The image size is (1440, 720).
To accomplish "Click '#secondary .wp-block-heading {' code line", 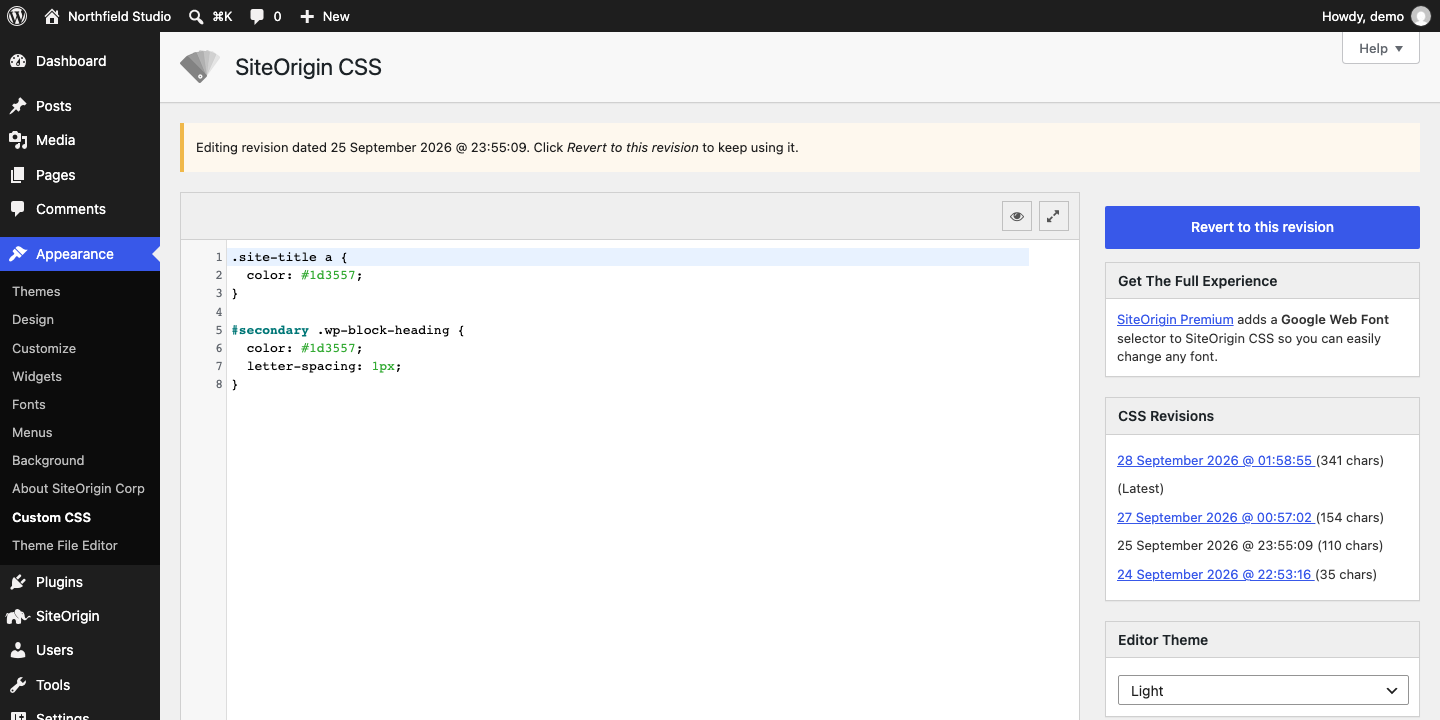I will tap(348, 330).
